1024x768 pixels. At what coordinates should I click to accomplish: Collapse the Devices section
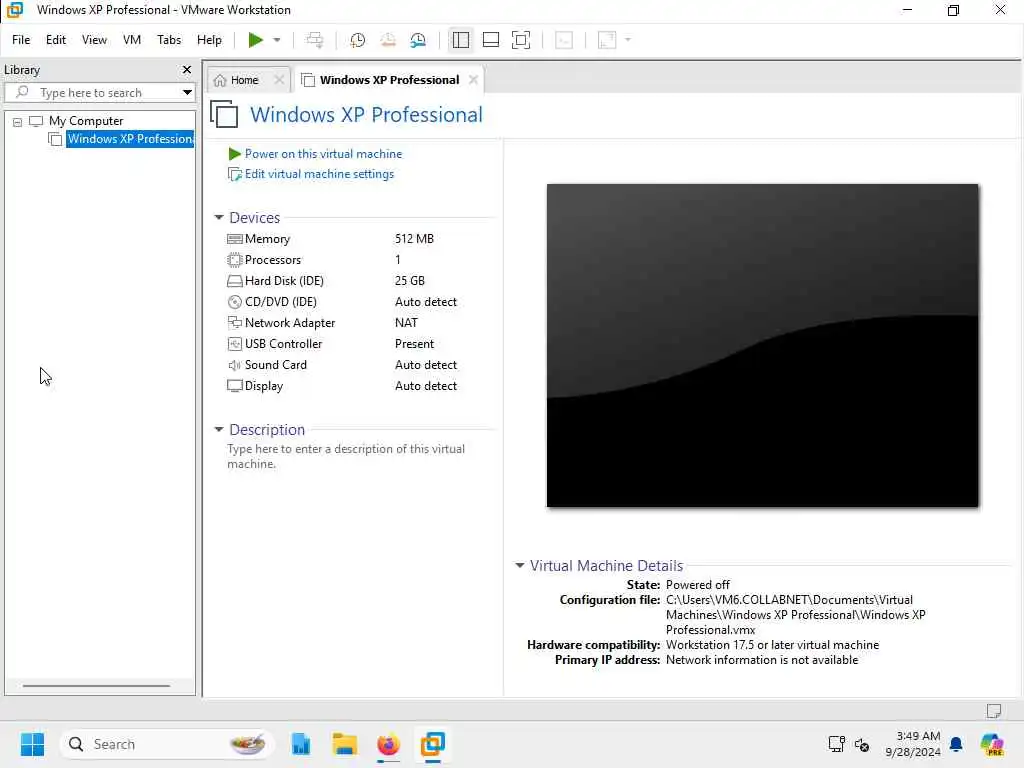pyautogui.click(x=219, y=217)
